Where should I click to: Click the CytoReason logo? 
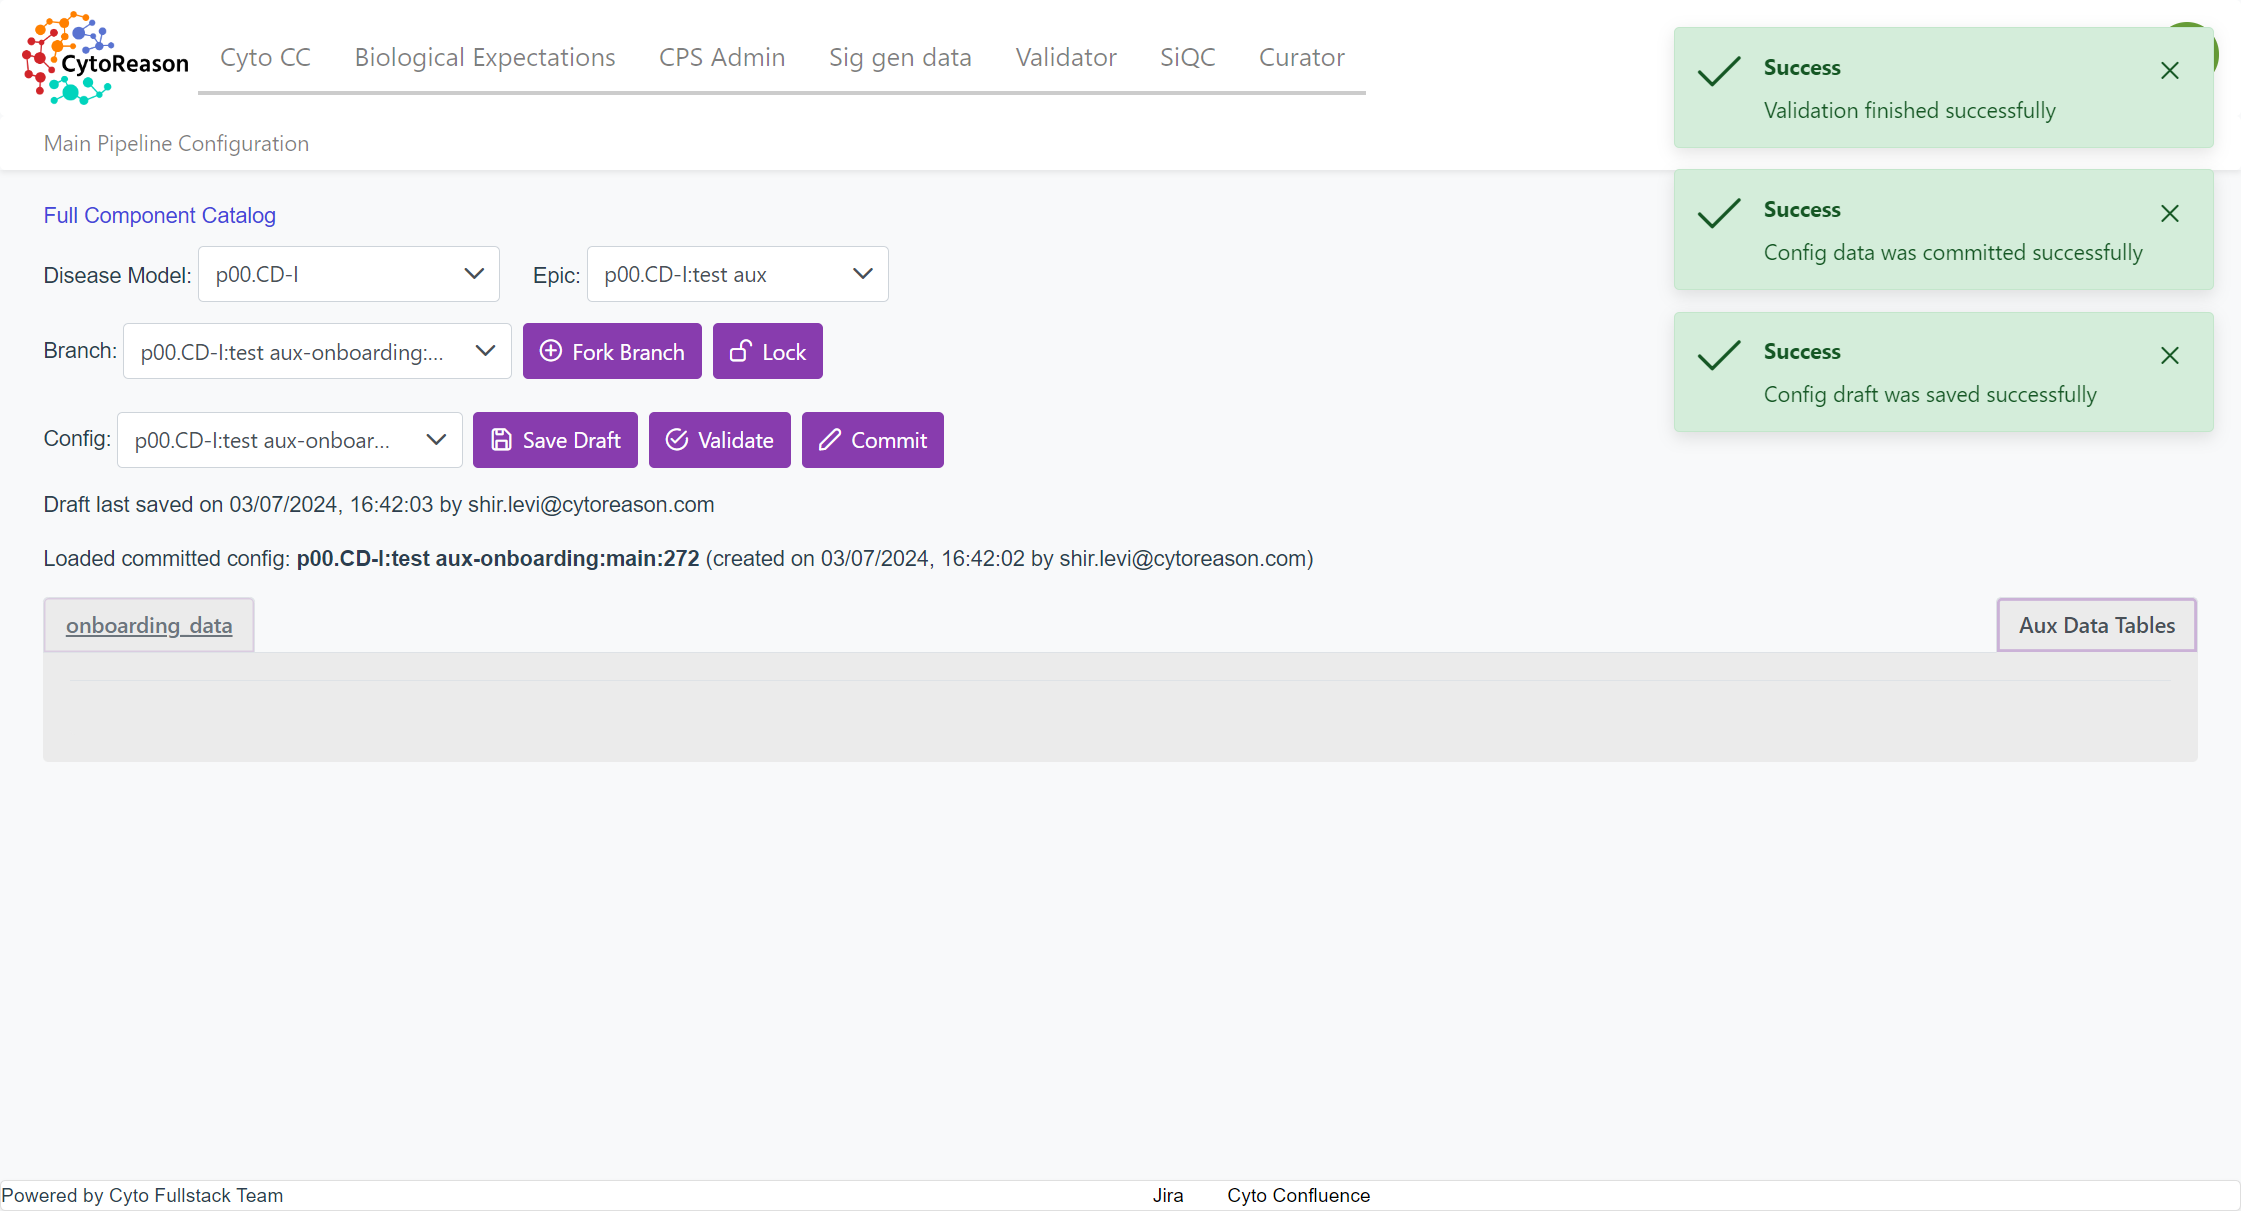click(104, 59)
